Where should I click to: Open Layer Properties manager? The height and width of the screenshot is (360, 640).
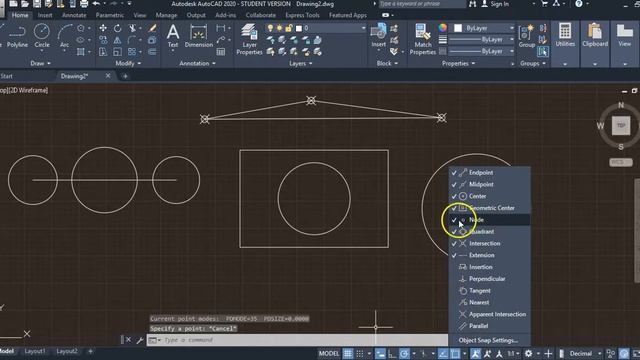click(x=249, y=39)
